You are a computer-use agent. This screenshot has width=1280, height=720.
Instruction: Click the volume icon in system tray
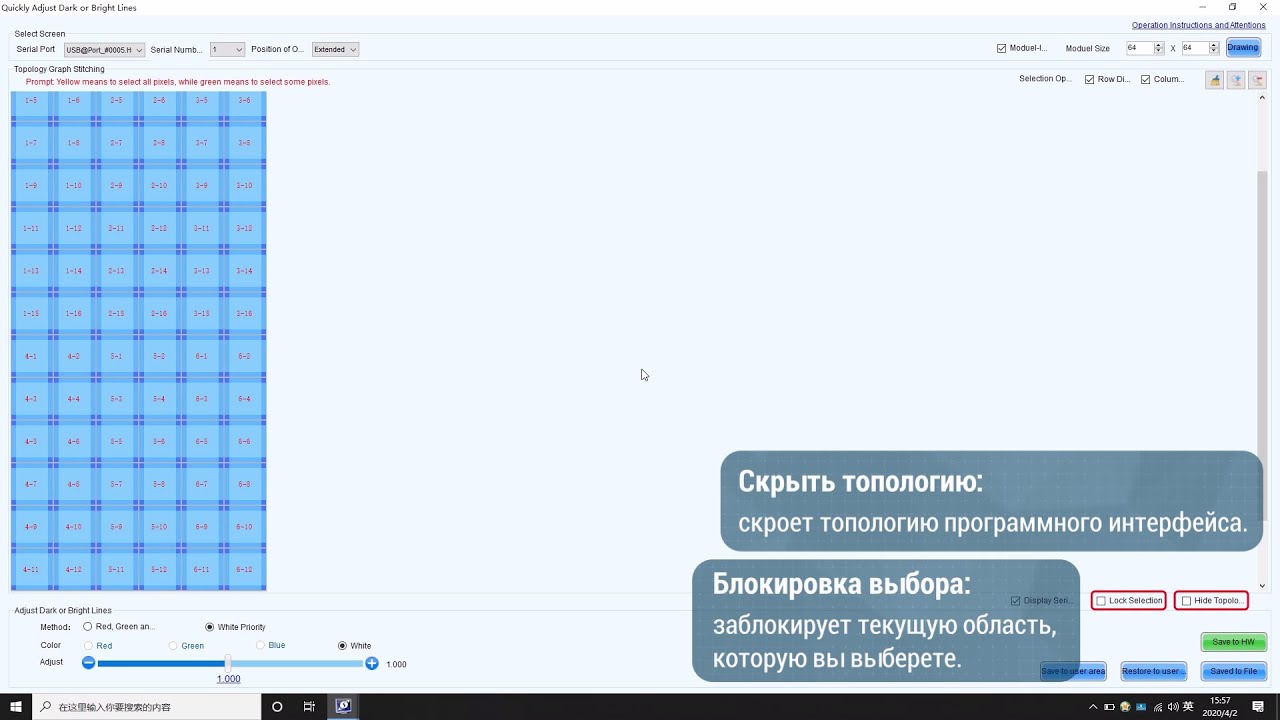(x=1173, y=707)
